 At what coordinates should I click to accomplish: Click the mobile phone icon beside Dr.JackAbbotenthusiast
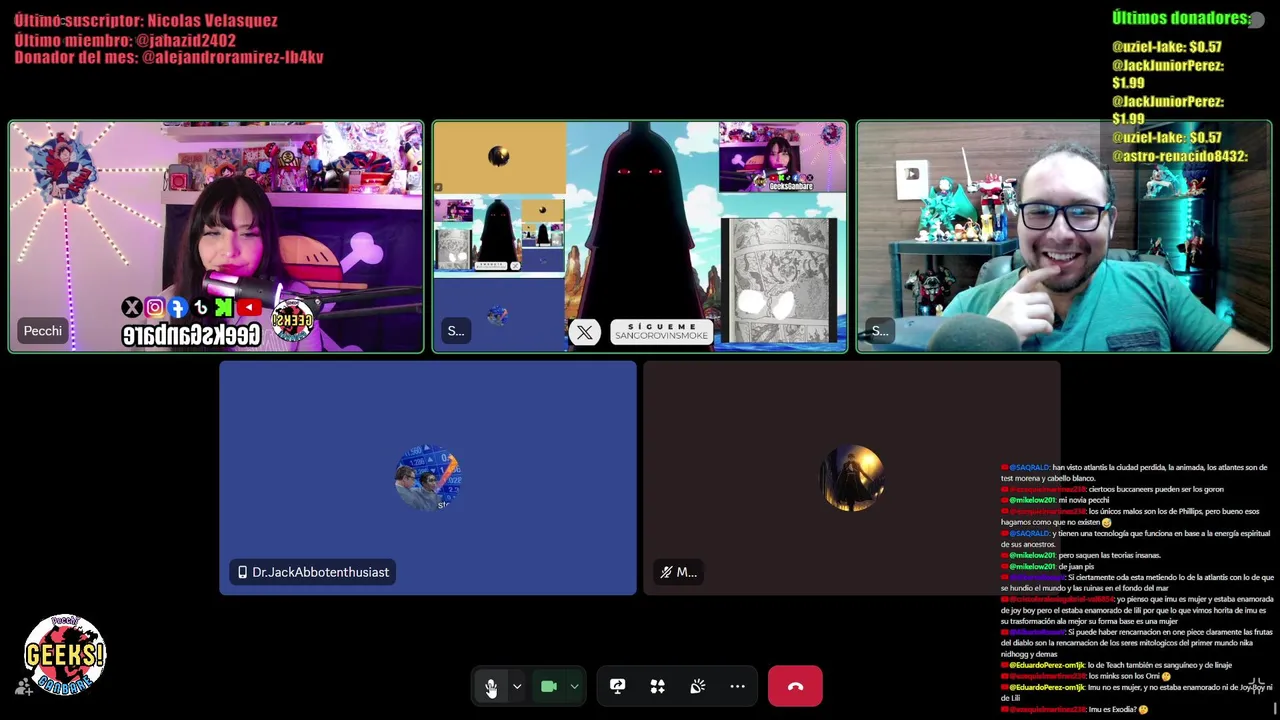coord(242,572)
